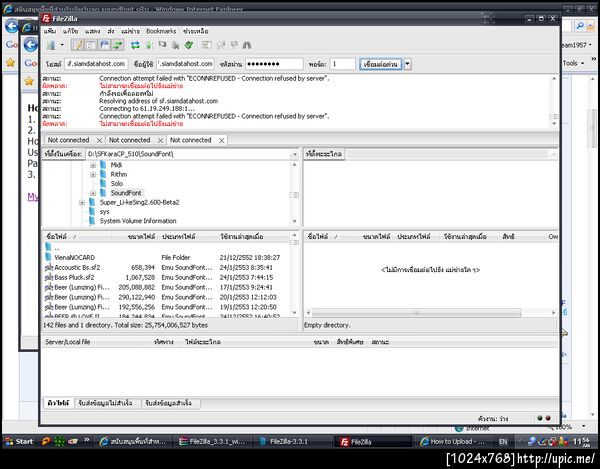Close the active third Not connected tab
This screenshot has width=600, height=469.
click(x=222, y=140)
